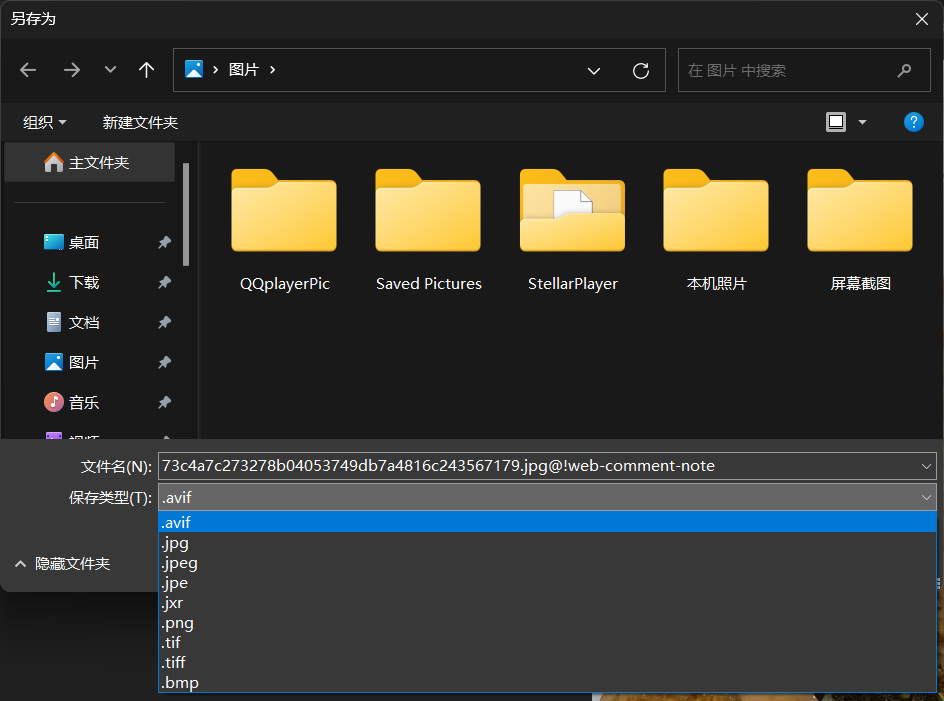Click the Forward navigation arrow
Image resolution: width=944 pixels, height=701 pixels.
71,70
